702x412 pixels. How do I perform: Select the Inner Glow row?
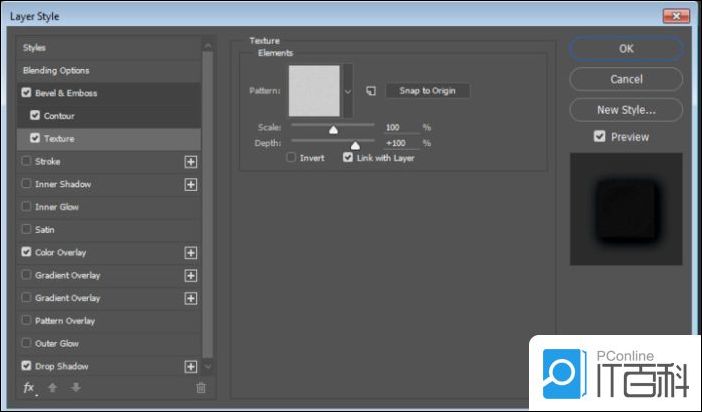(109, 207)
